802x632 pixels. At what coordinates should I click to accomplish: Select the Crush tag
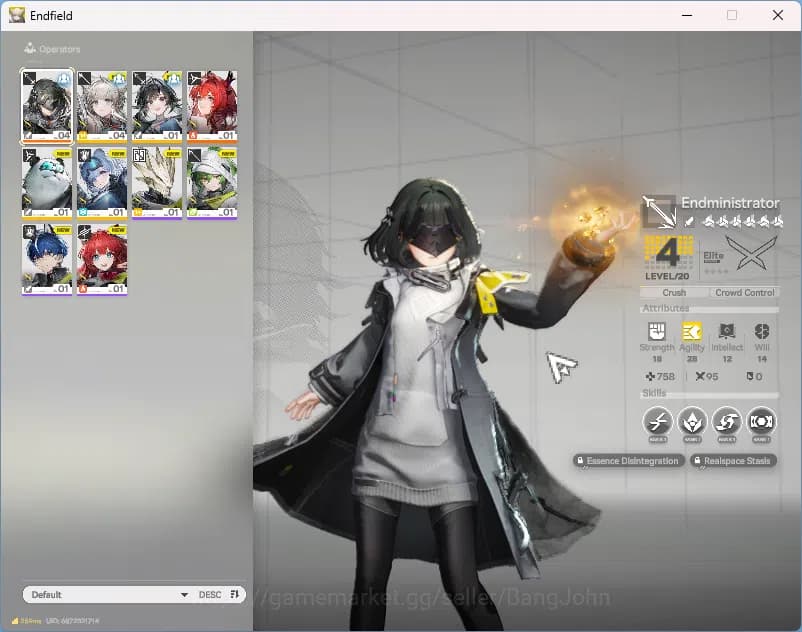pos(674,293)
